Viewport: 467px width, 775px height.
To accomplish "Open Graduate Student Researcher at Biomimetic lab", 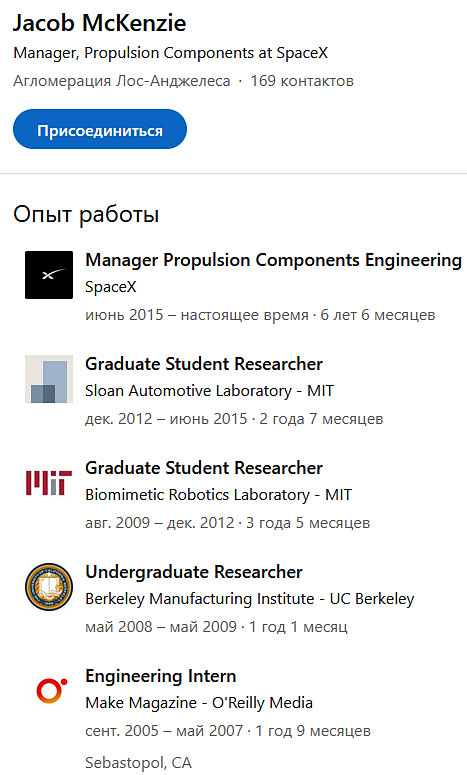I will (x=204, y=468).
